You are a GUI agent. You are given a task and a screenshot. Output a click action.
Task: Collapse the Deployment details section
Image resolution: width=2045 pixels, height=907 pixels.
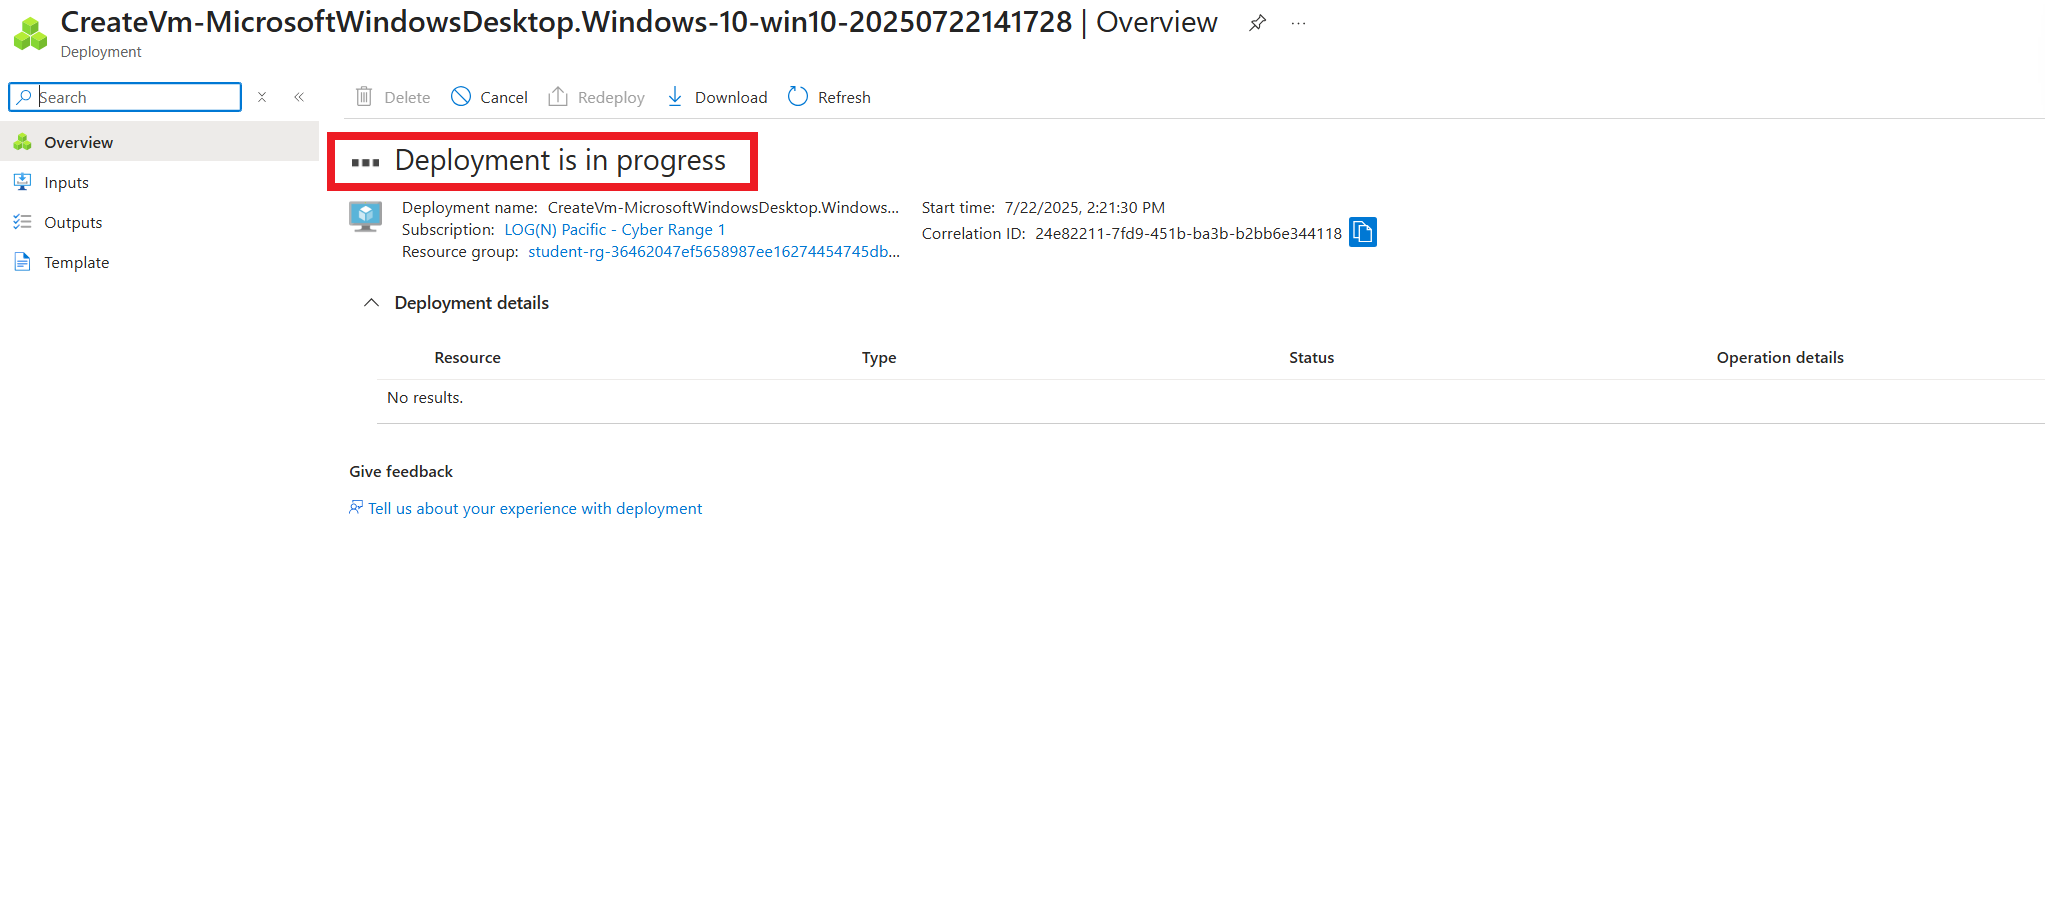371,302
